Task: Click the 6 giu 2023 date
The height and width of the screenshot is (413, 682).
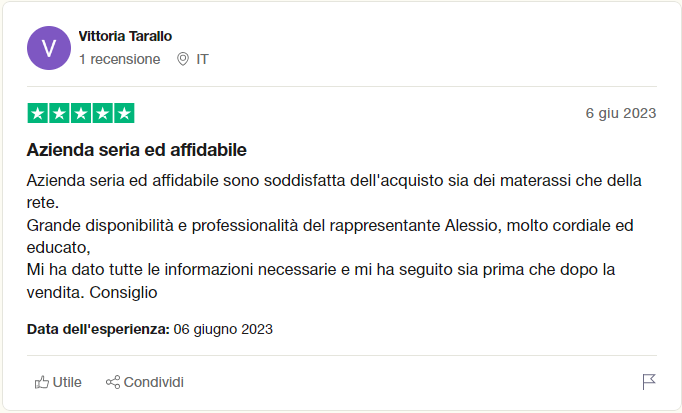Action: click(621, 113)
